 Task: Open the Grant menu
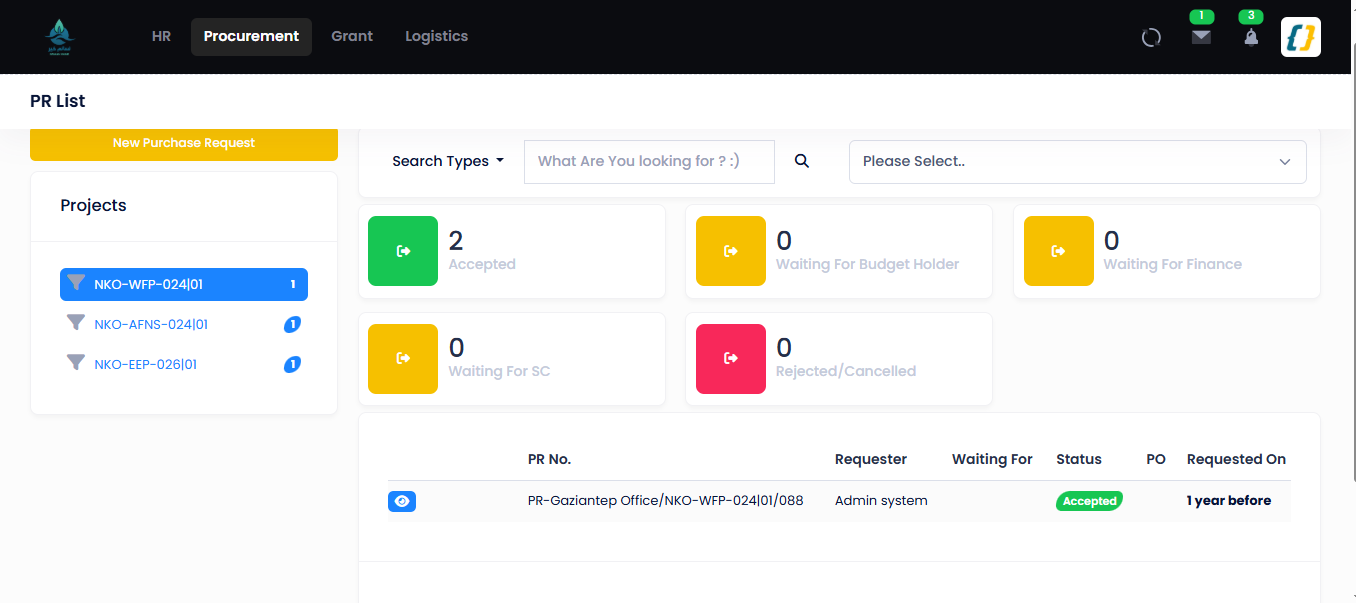click(352, 36)
